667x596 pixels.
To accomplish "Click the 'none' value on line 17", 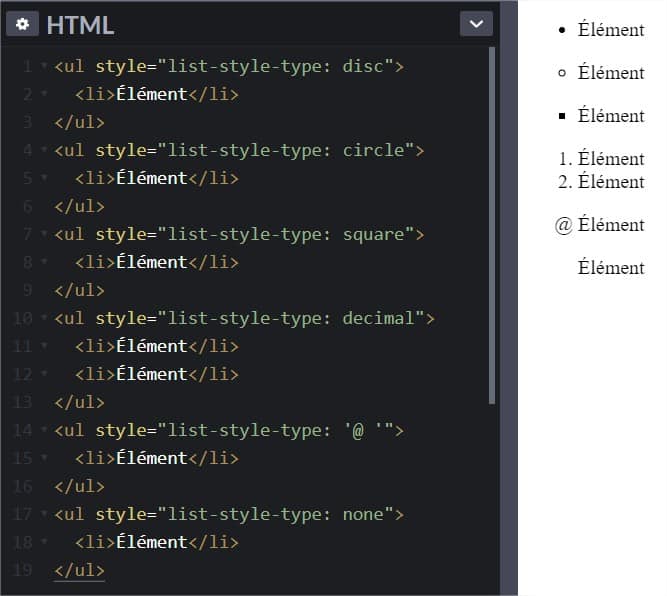I will [362, 515].
